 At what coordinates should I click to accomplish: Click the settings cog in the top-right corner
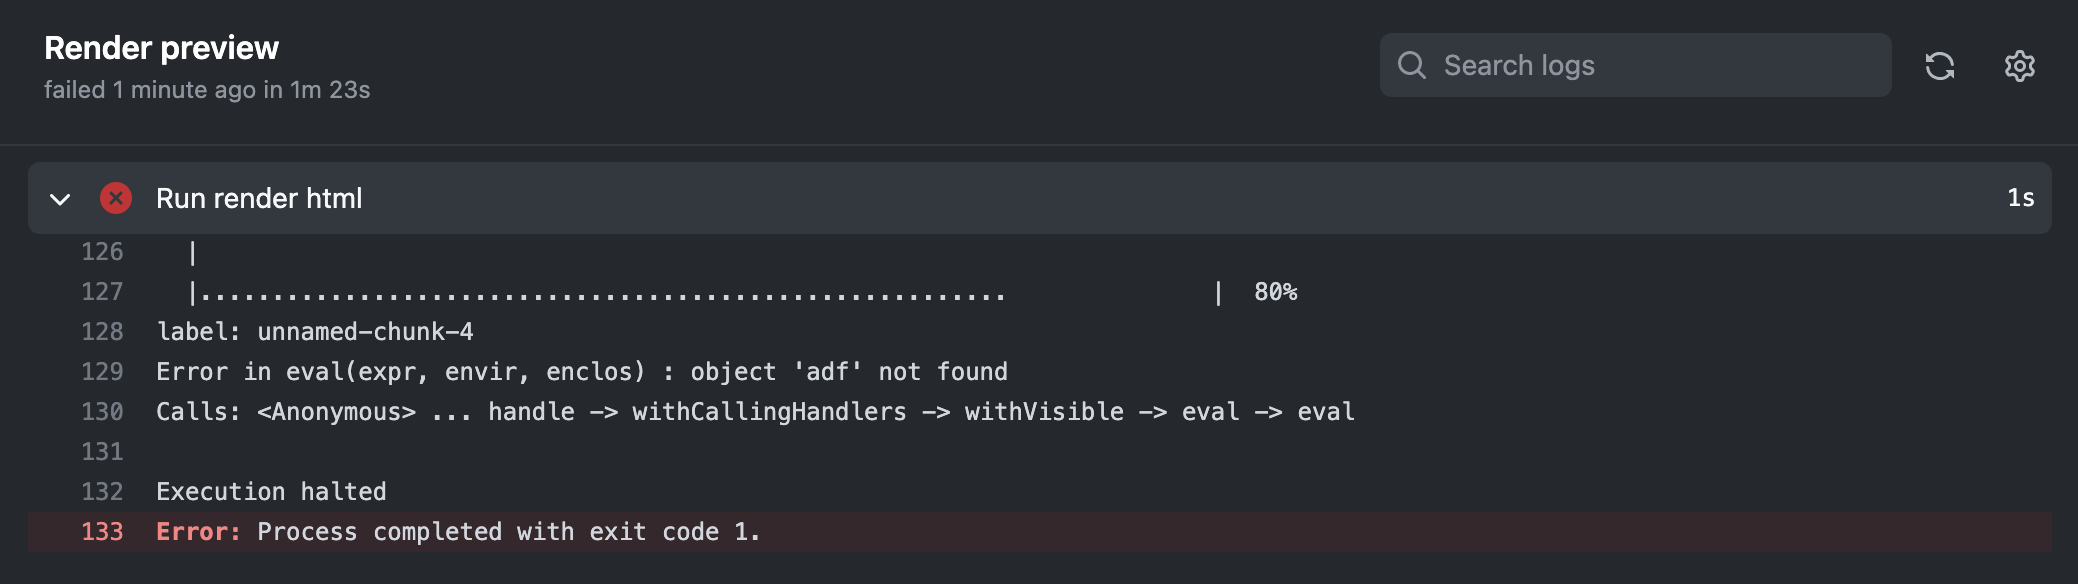point(2021,66)
